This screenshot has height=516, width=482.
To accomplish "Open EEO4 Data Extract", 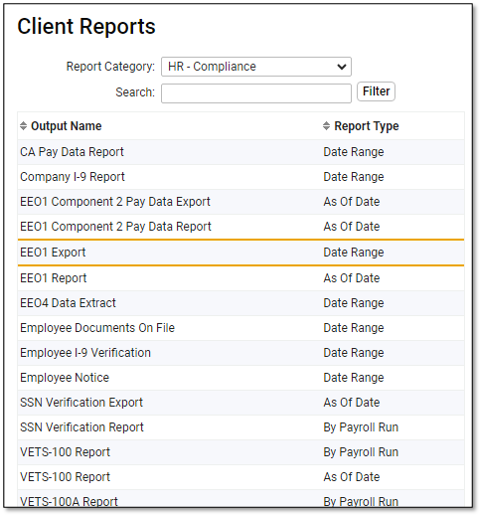I will [241, 303].
